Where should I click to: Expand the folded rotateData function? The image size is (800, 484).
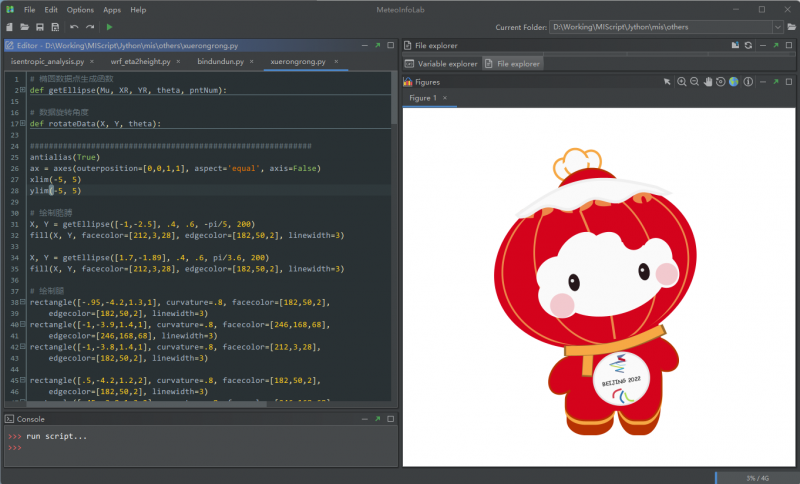tap(23, 124)
